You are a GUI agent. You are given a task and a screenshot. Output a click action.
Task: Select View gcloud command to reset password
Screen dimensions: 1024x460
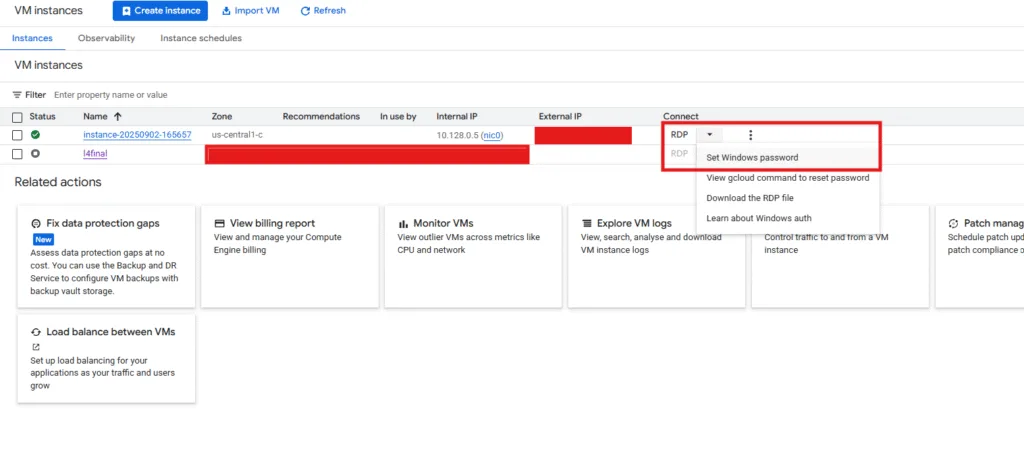(788, 178)
